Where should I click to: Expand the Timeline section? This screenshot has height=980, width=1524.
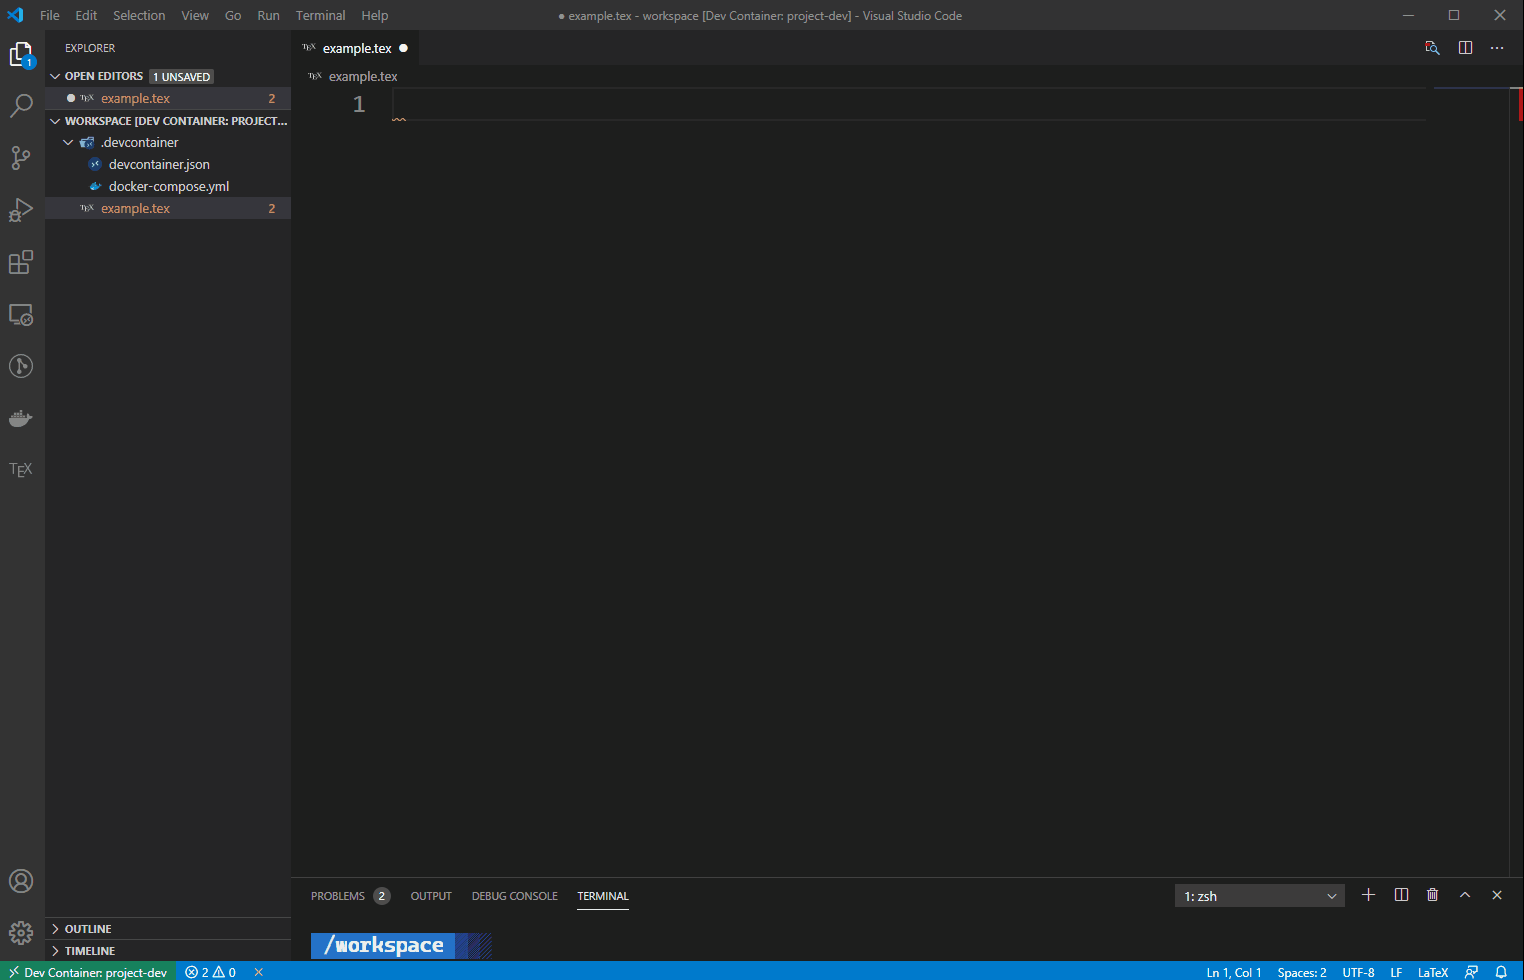(x=168, y=951)
